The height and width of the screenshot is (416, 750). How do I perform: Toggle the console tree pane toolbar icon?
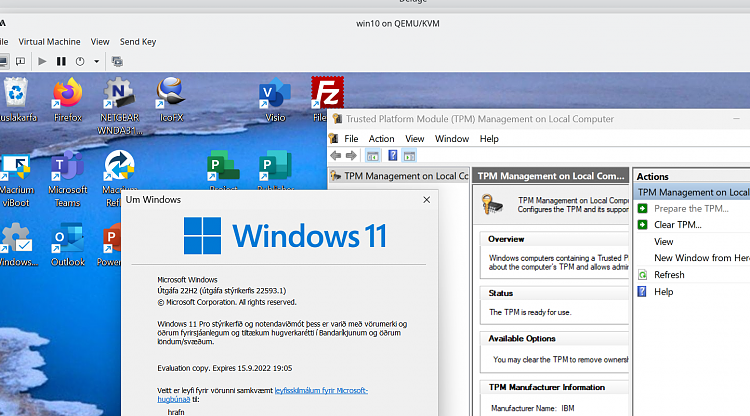tap(373, 155)
